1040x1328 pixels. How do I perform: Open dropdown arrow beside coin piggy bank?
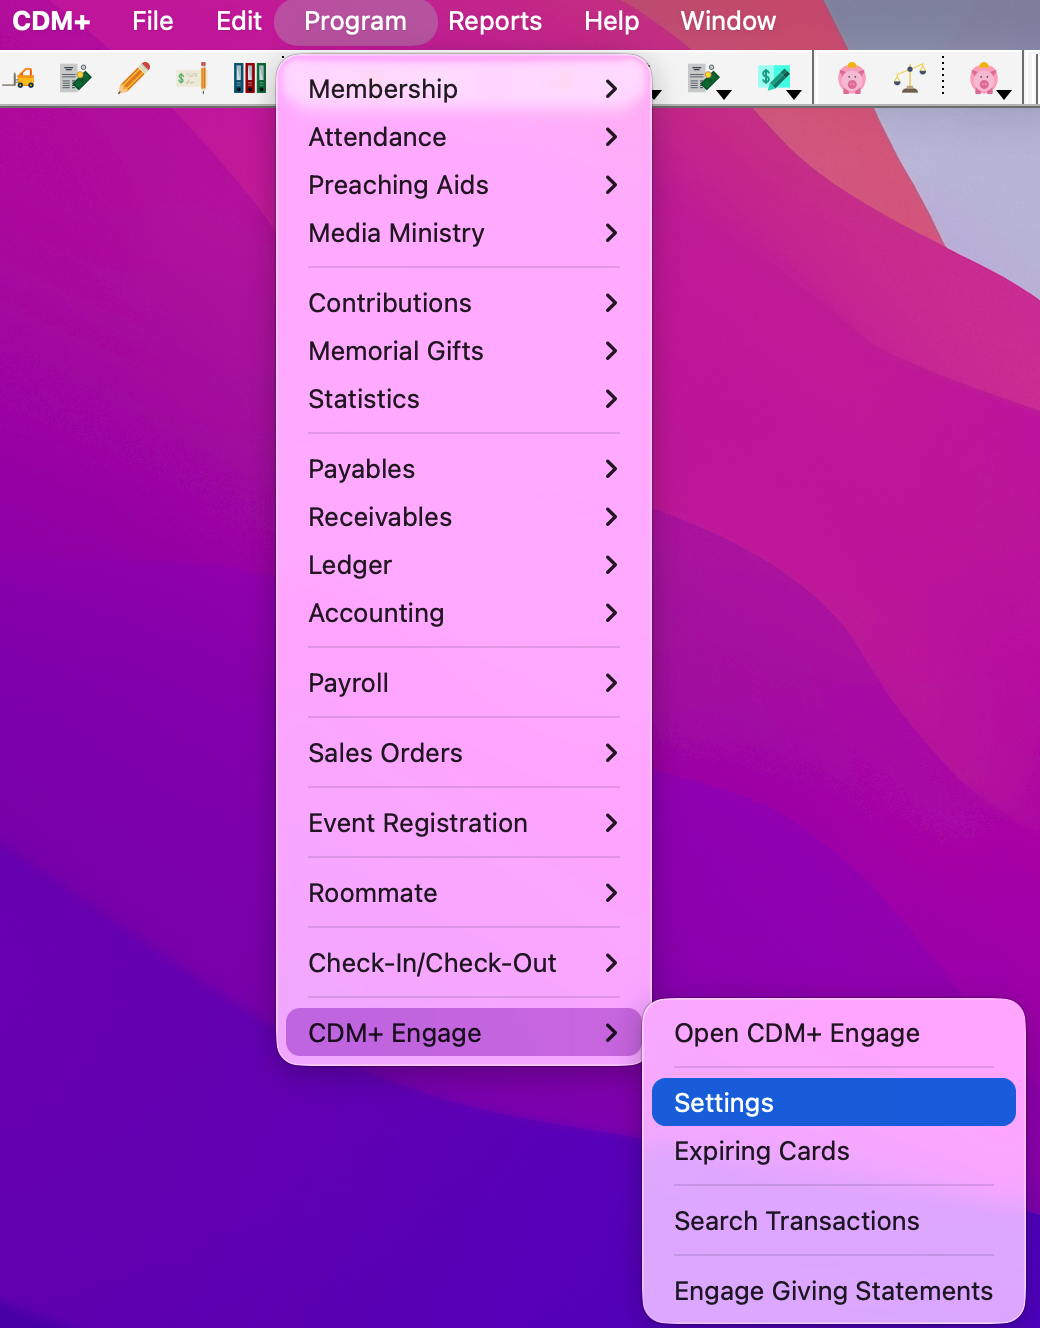coord(1004,94)
